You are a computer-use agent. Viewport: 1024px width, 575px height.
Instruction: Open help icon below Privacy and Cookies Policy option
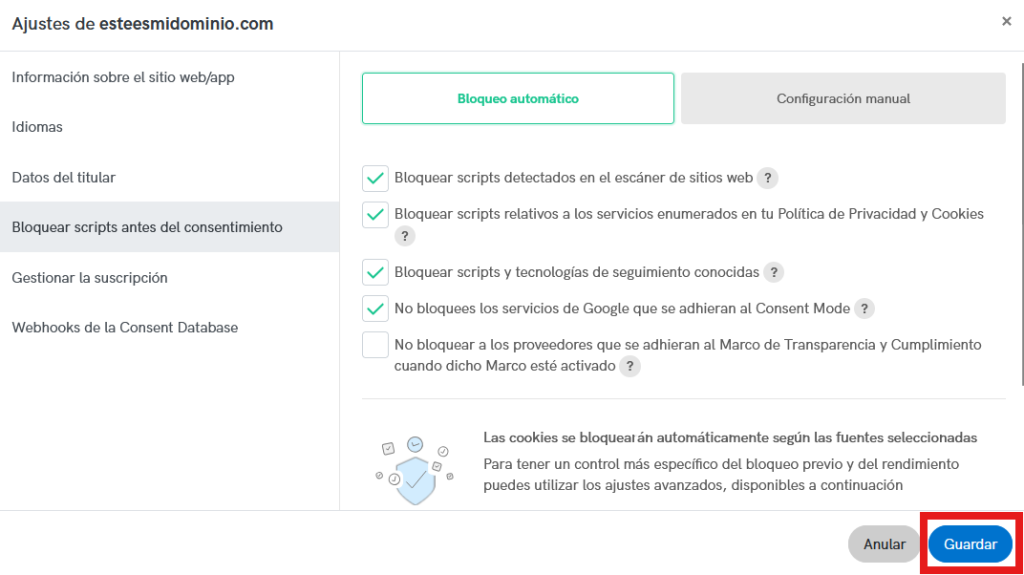coord(404,236)
